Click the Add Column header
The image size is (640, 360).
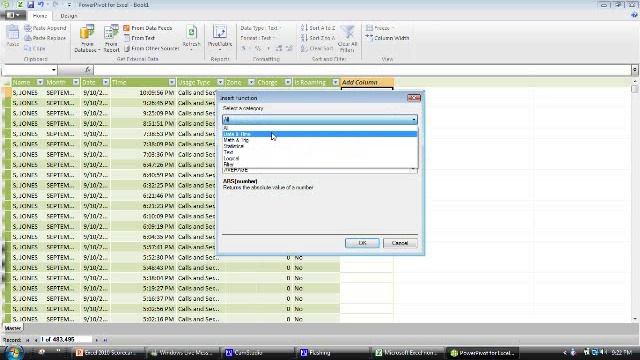tap(367, 82)
